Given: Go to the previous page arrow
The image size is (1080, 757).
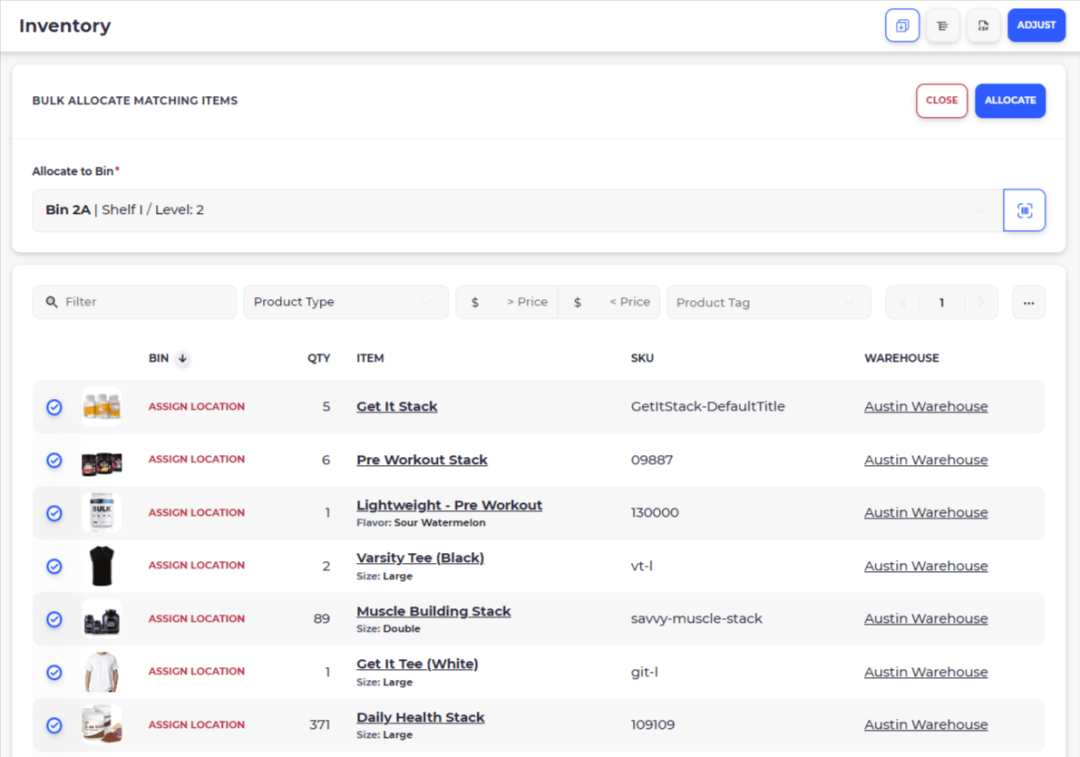Looking at the screenshot, I should (x=903, y=302).
